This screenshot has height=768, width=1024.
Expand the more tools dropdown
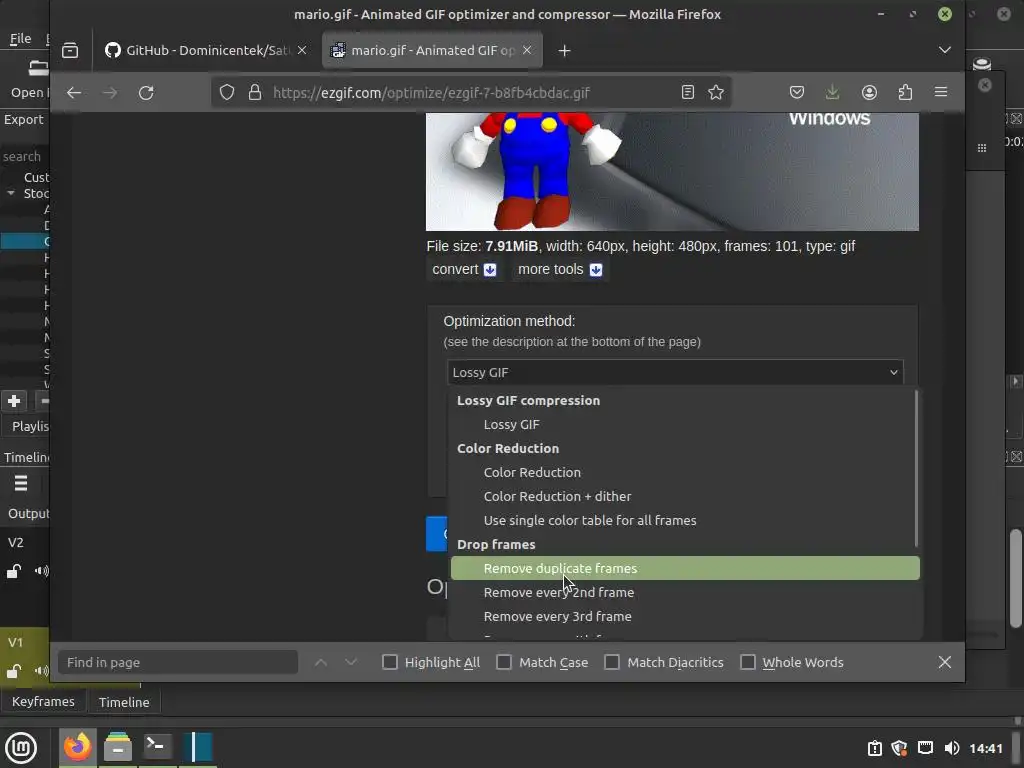pyautogui.click(x=560, y=270)
